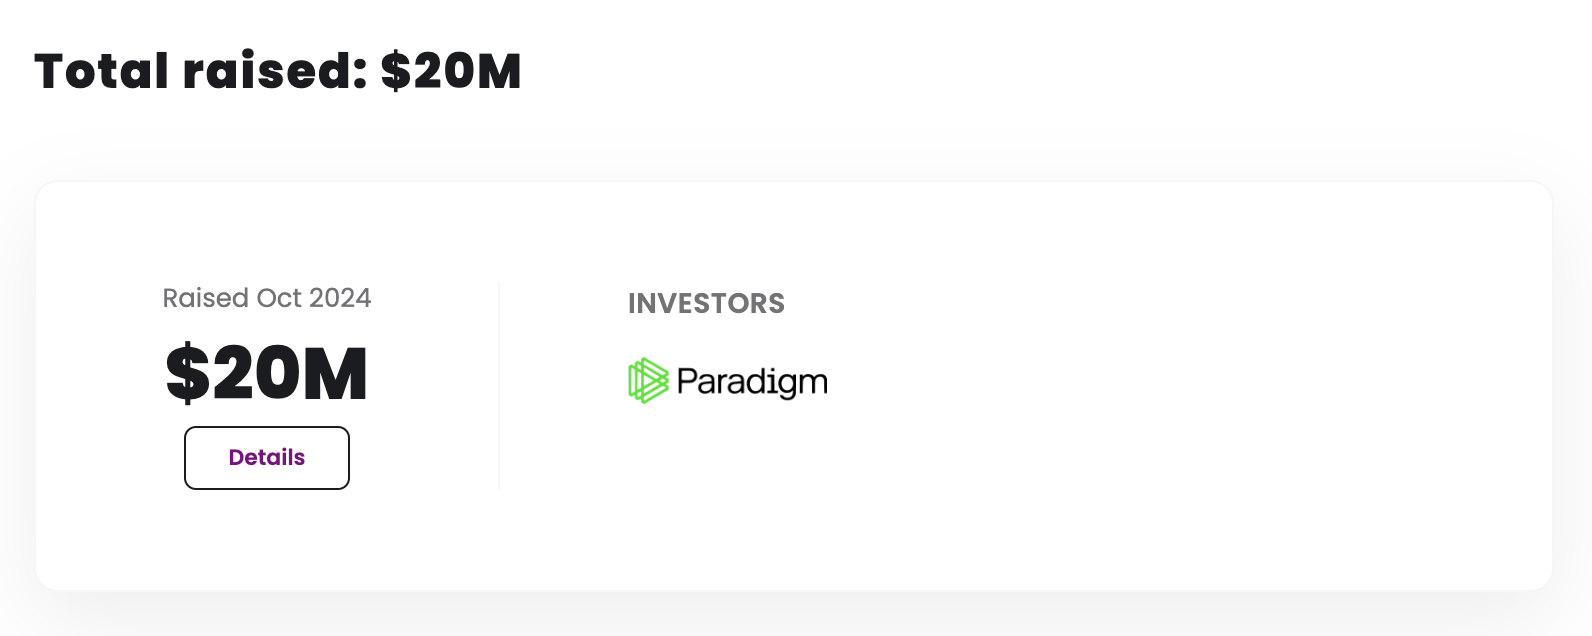Screen dimensions: 1592x636
Task: Click the final "m" of the Paradigm wordmark
Action: (813, 383)
